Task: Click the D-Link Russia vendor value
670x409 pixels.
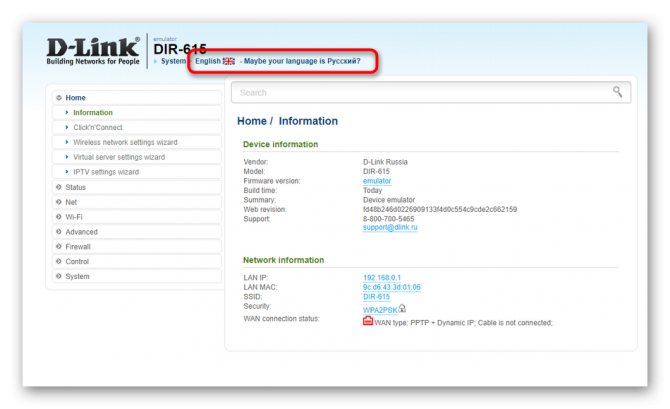Action: point(385,162)
